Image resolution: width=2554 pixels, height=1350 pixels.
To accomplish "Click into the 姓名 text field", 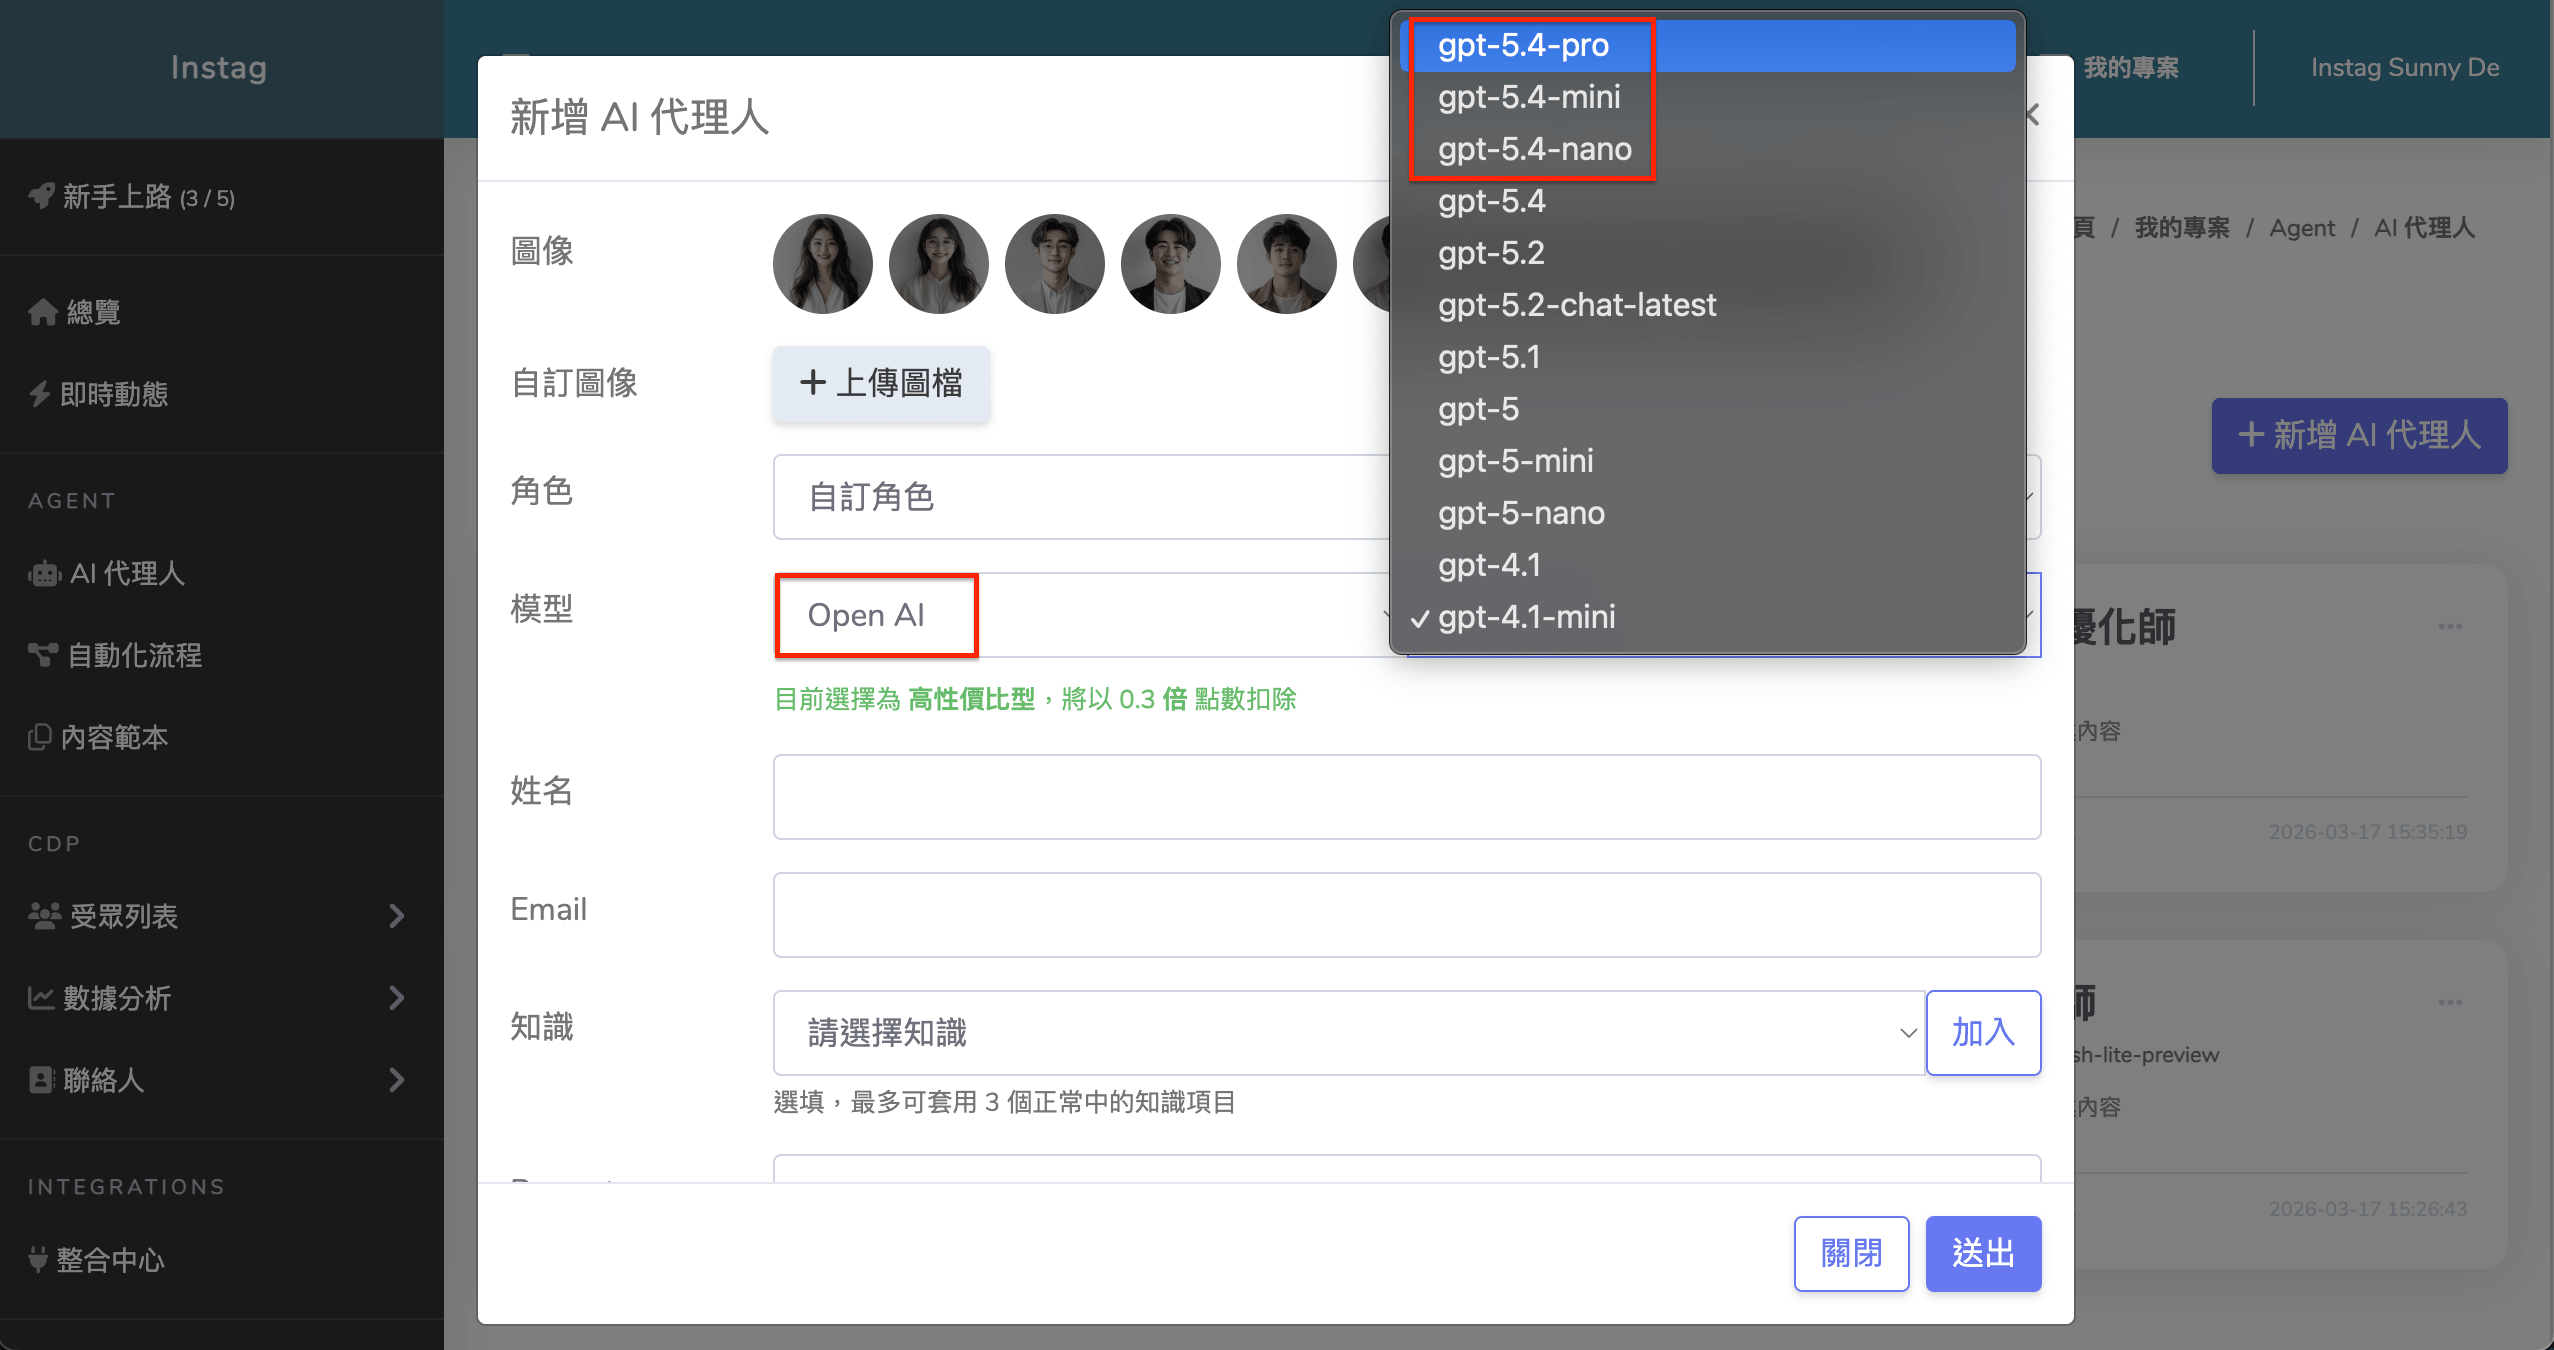I will tap(1406, 797).
